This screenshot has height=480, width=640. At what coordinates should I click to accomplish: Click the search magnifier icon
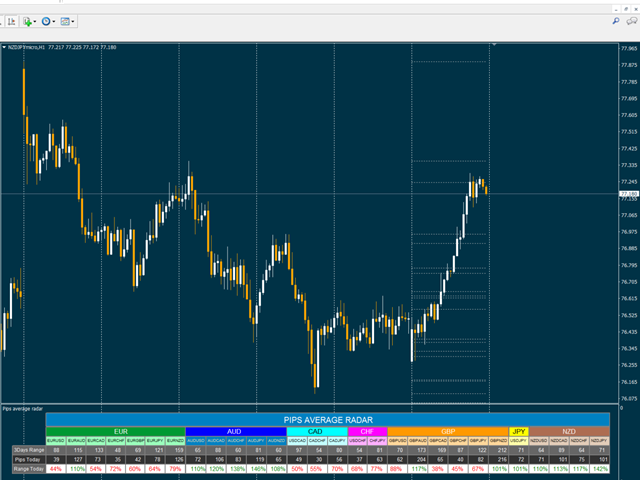tap(616, 21)
